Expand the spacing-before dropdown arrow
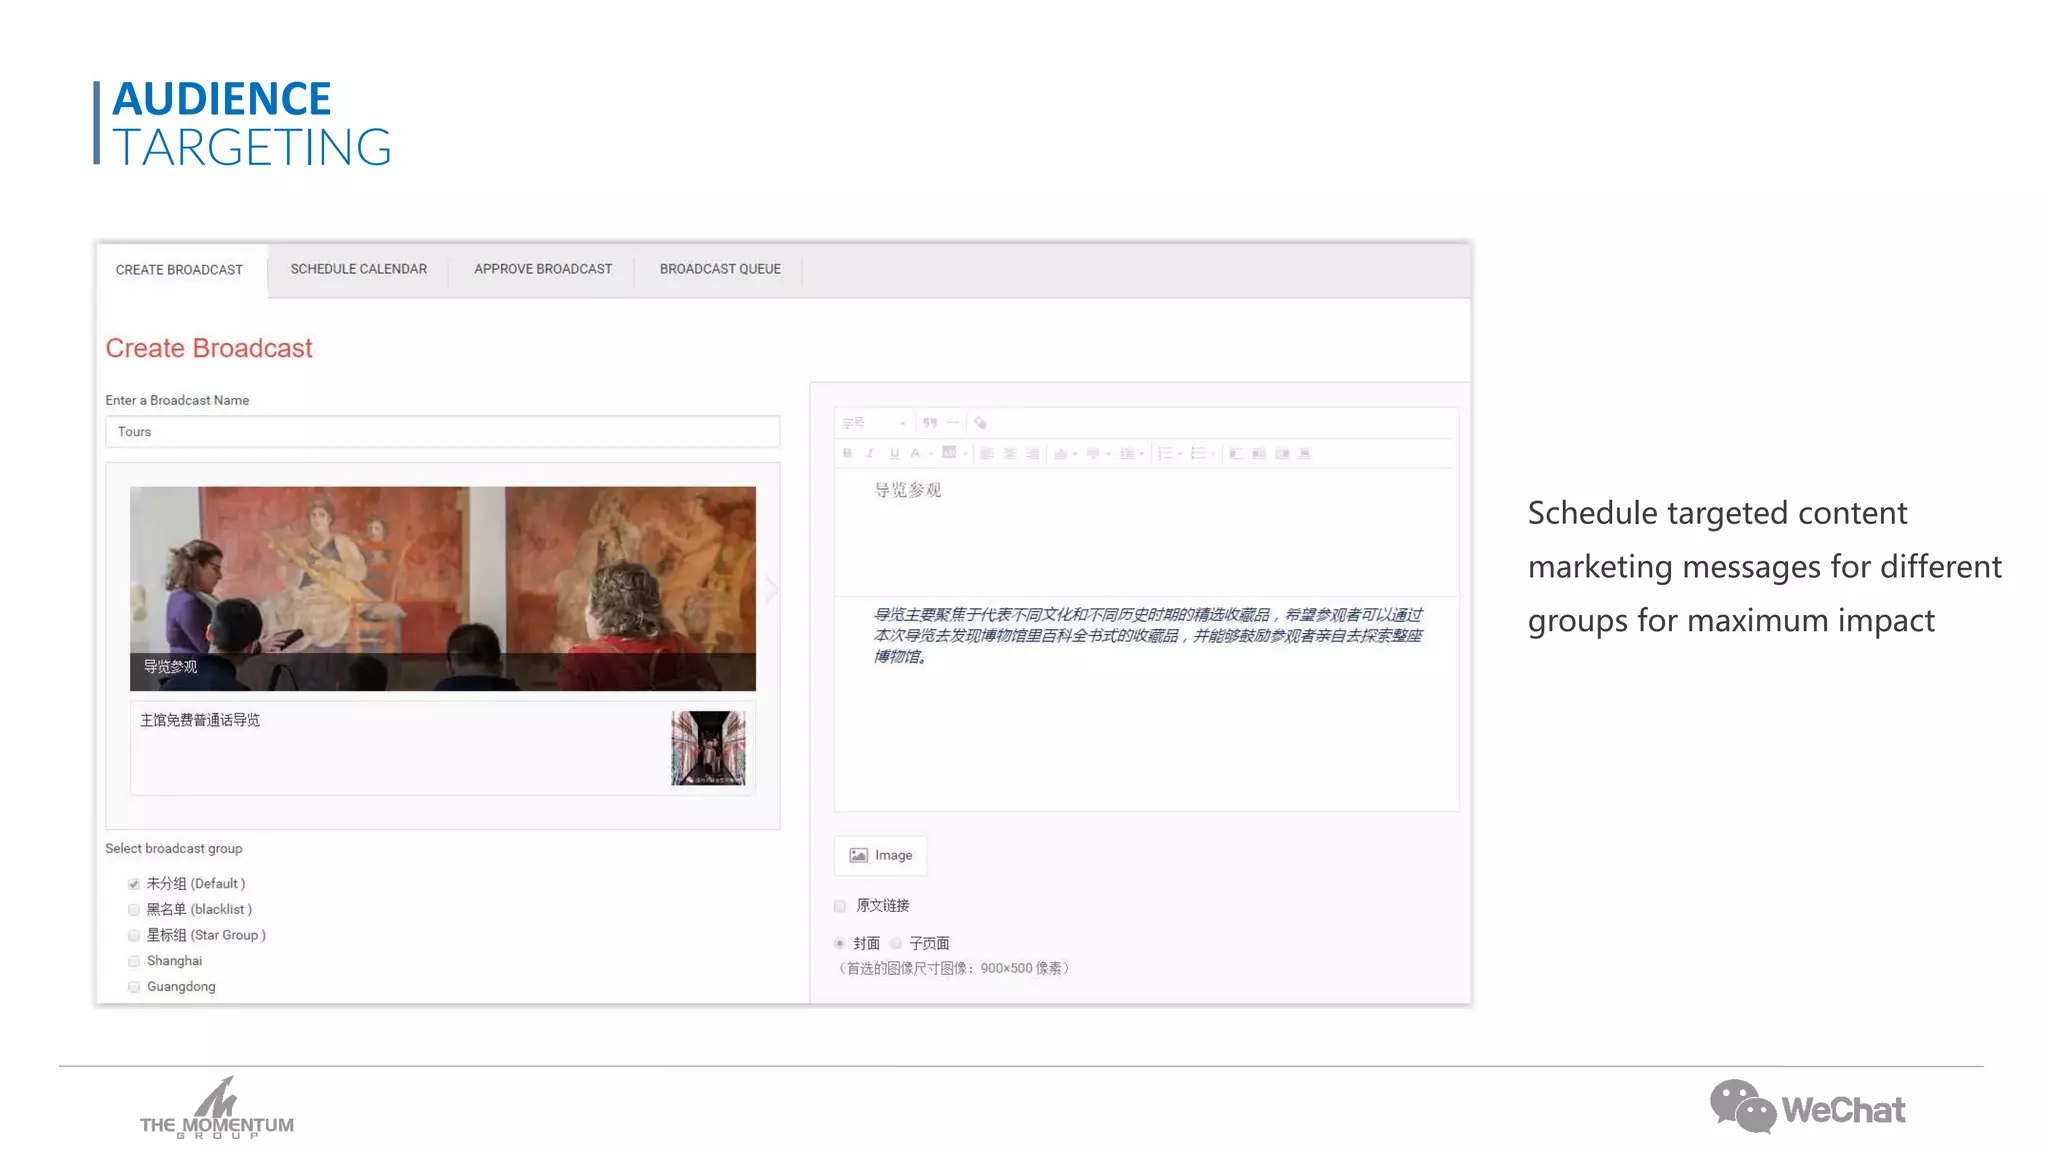The image size is (2048, 1152). pyautogui.click(x=1075, y=454)
